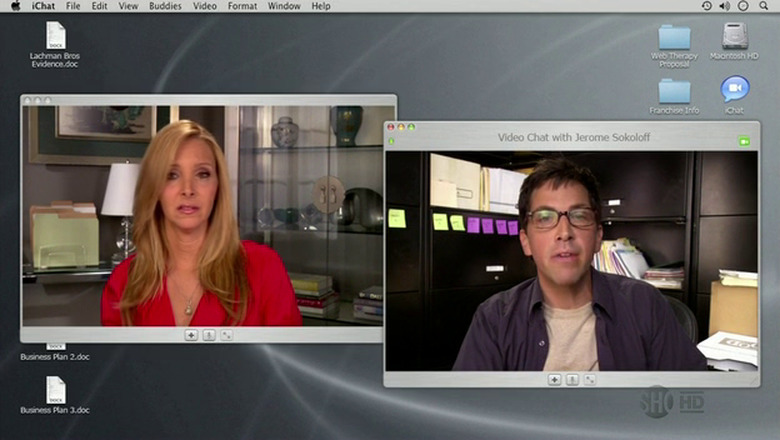This screenshot has width=780, height=440.
Task: Expand the left video window to full screen
Action: tap(227, 335)
